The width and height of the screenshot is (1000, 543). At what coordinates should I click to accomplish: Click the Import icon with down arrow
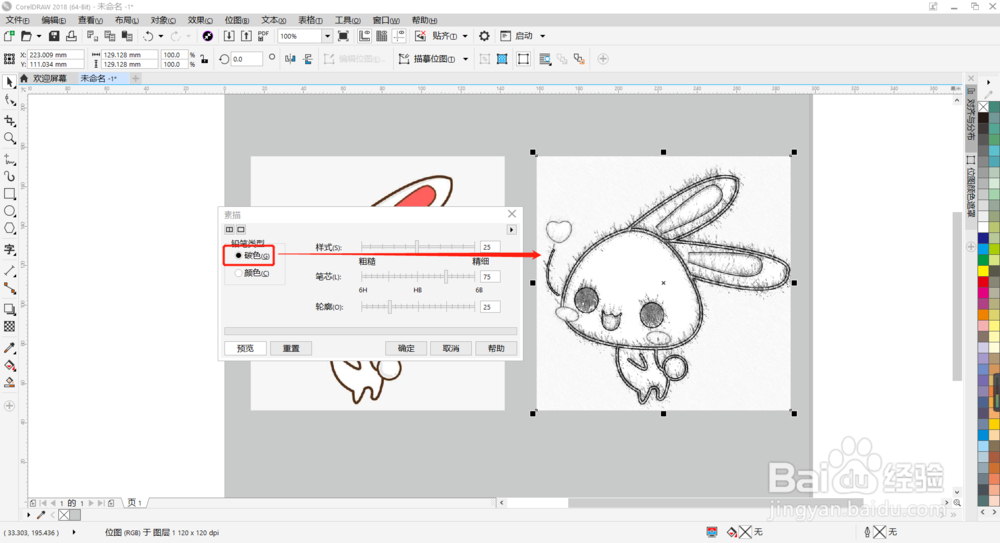(229, 36)
